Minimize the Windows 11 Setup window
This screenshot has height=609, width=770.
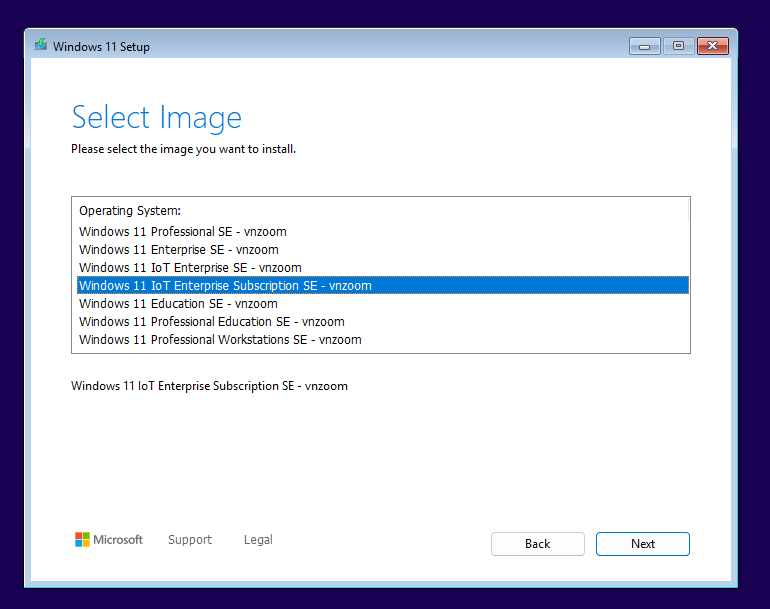click(x=644, y=46)
